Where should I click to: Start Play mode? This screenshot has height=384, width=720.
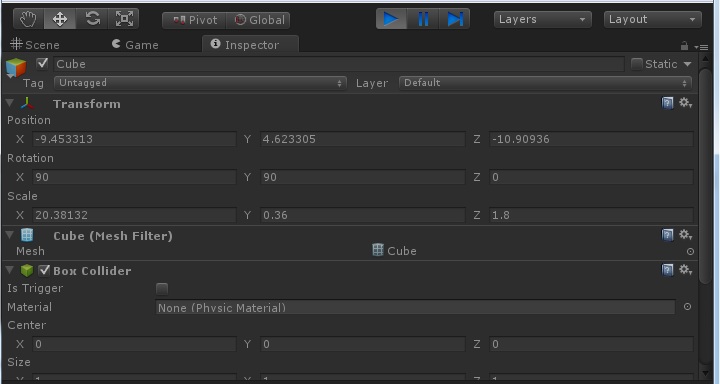point(391,19)
